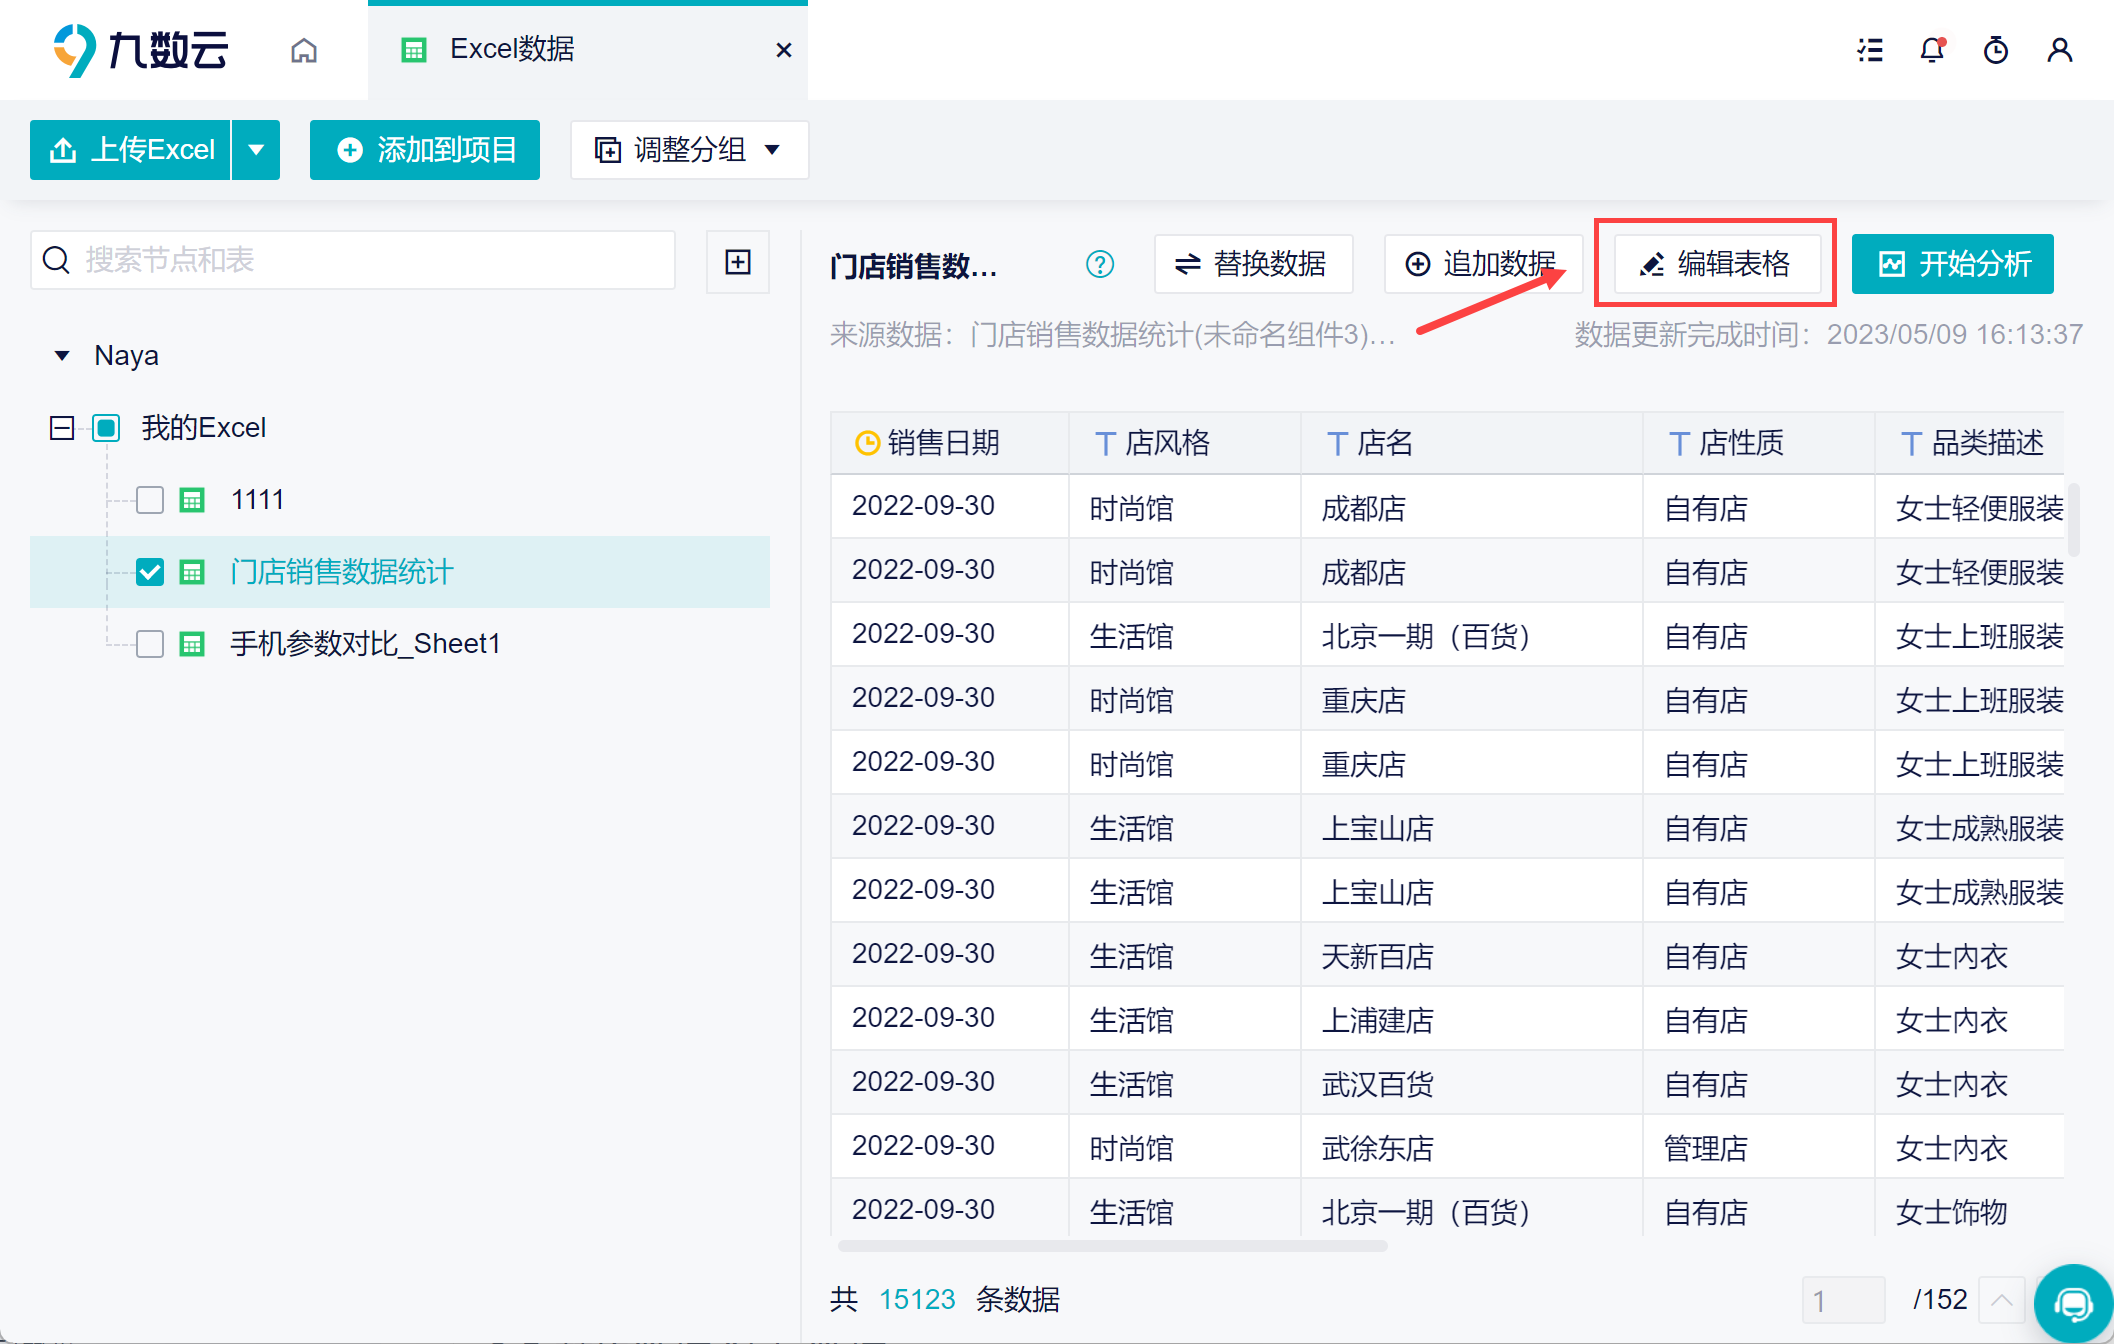Click the 编辑表格 button

click(1715, 264)
